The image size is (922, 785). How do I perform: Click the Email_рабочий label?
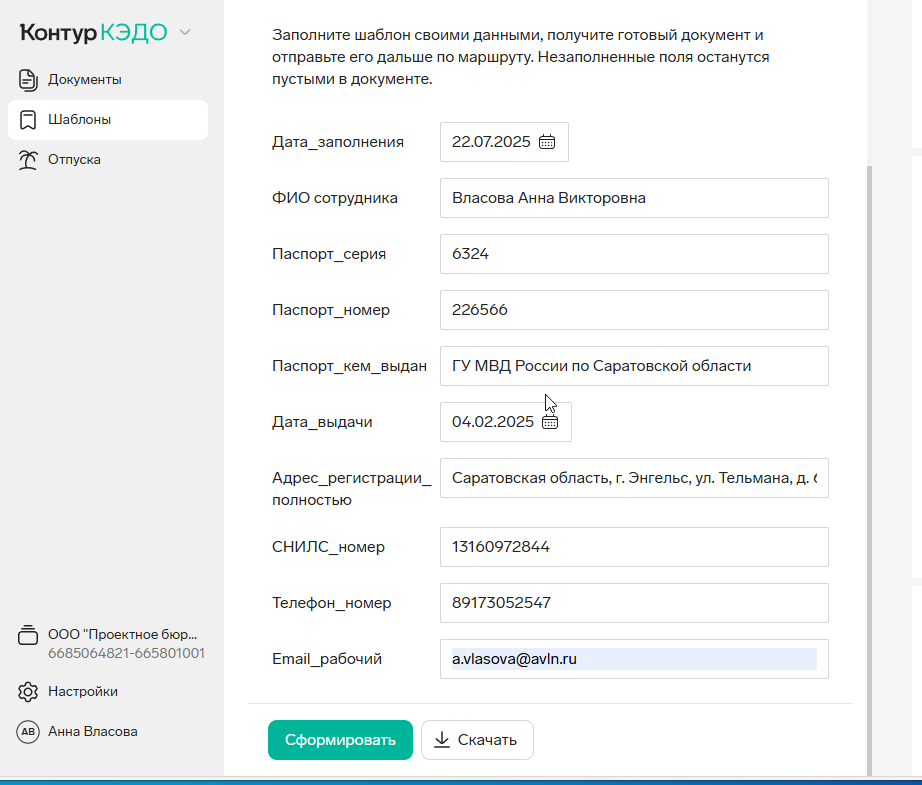click(326, 659)
